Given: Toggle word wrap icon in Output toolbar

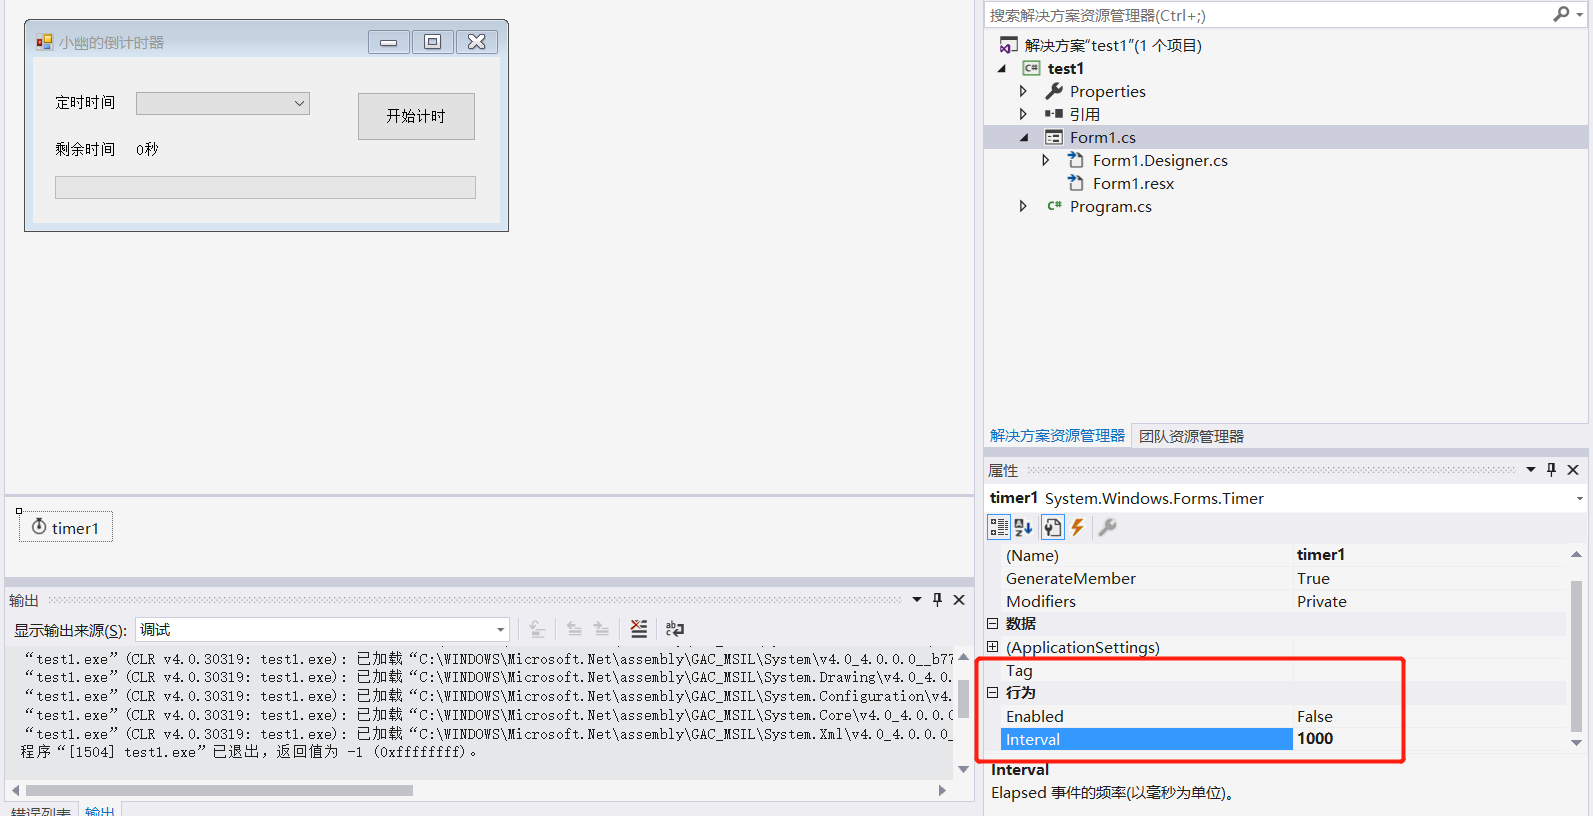Looking at the screenshot, I should point(675,629).
